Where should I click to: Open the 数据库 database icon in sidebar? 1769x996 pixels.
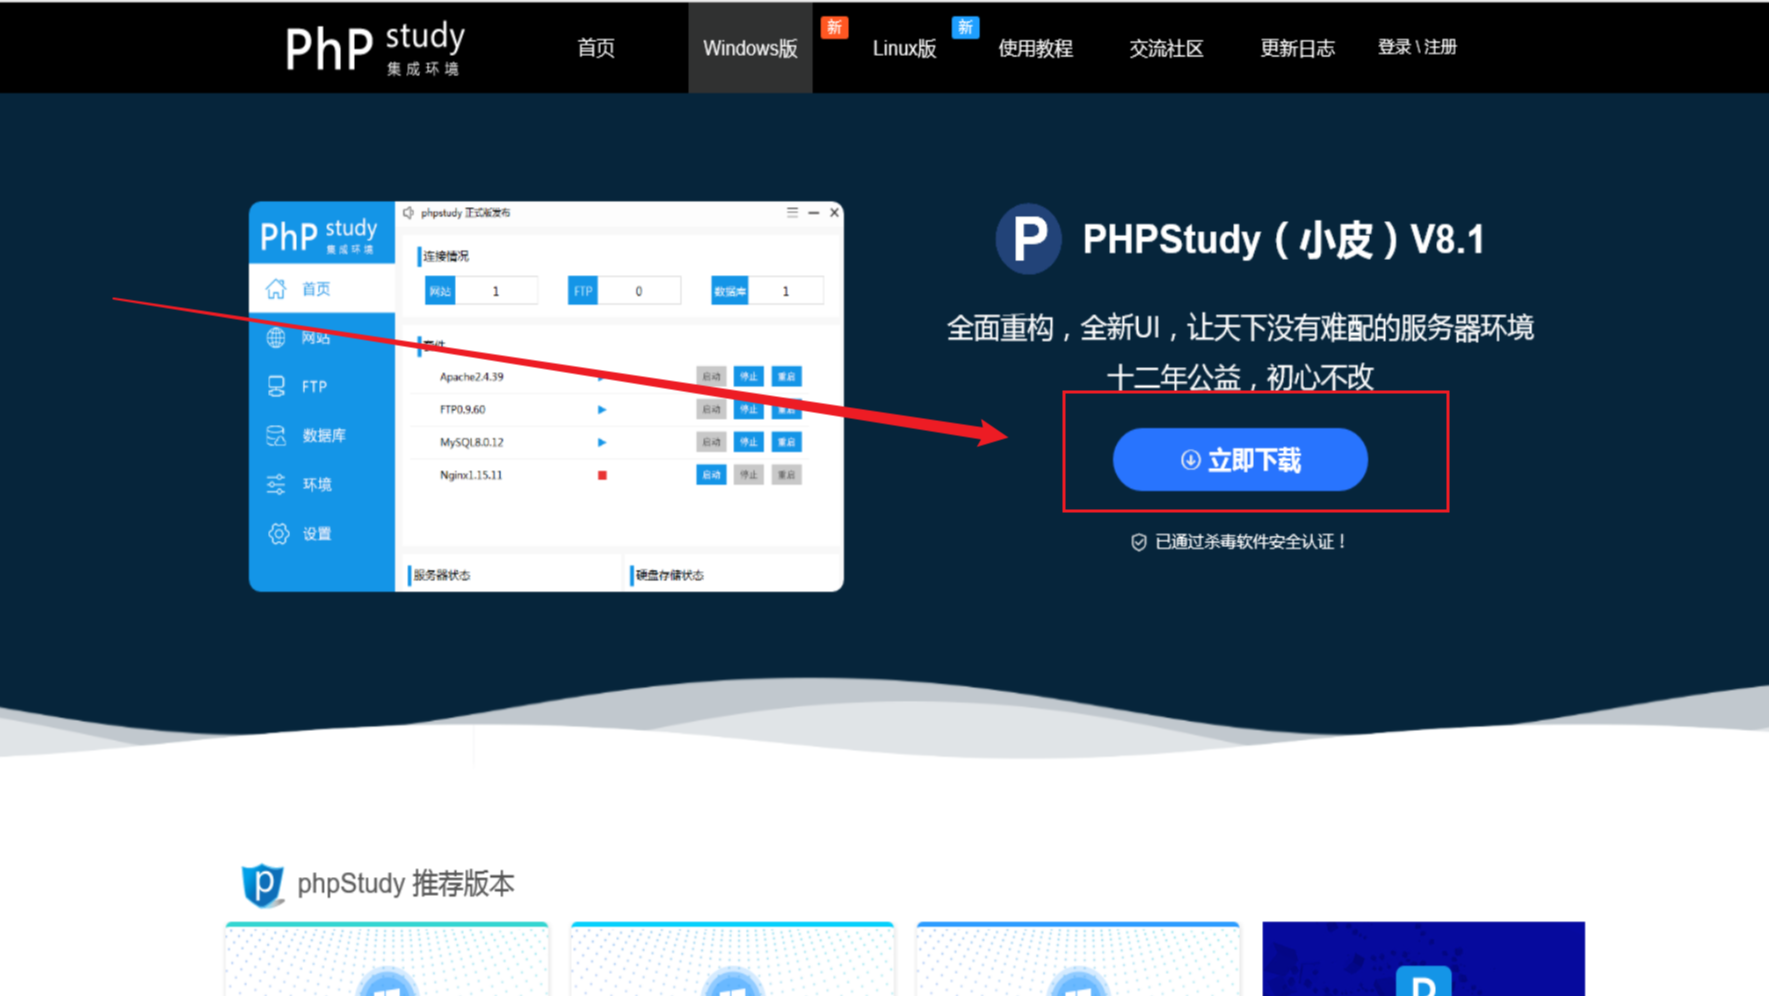[277, 435]
